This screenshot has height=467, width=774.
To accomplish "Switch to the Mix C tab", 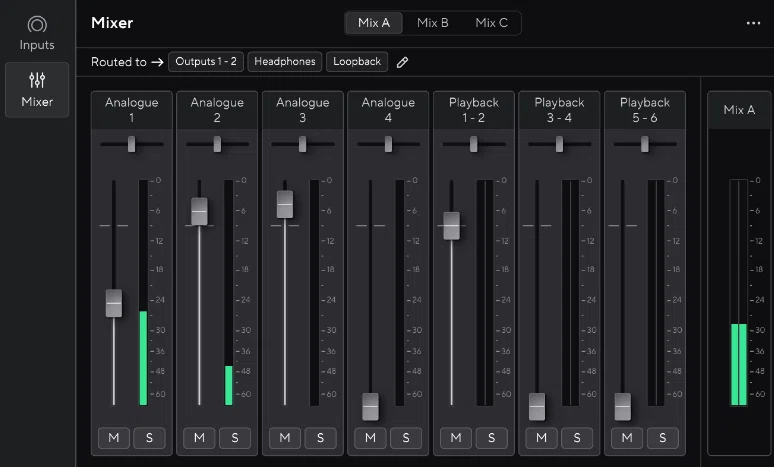I will 492,23.
